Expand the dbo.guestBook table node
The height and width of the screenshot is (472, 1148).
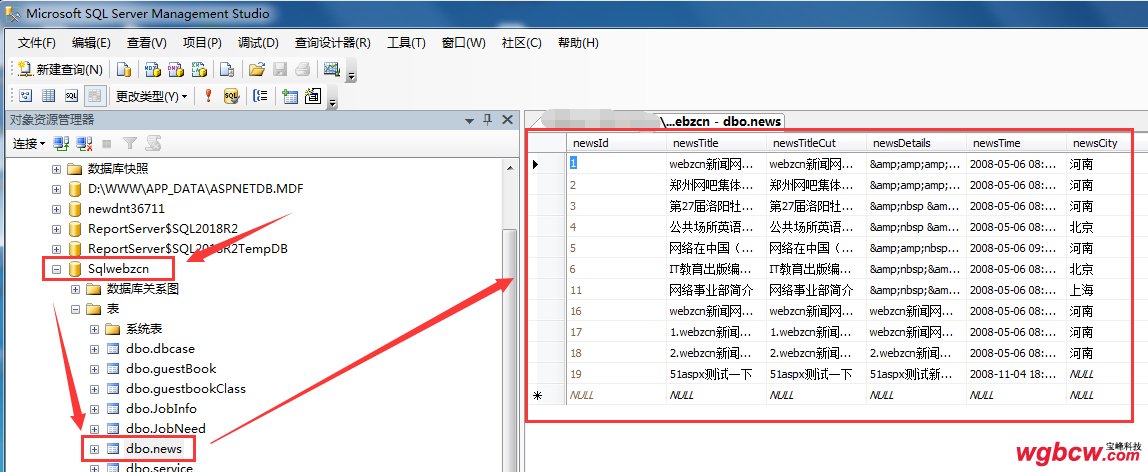(94, 369)
